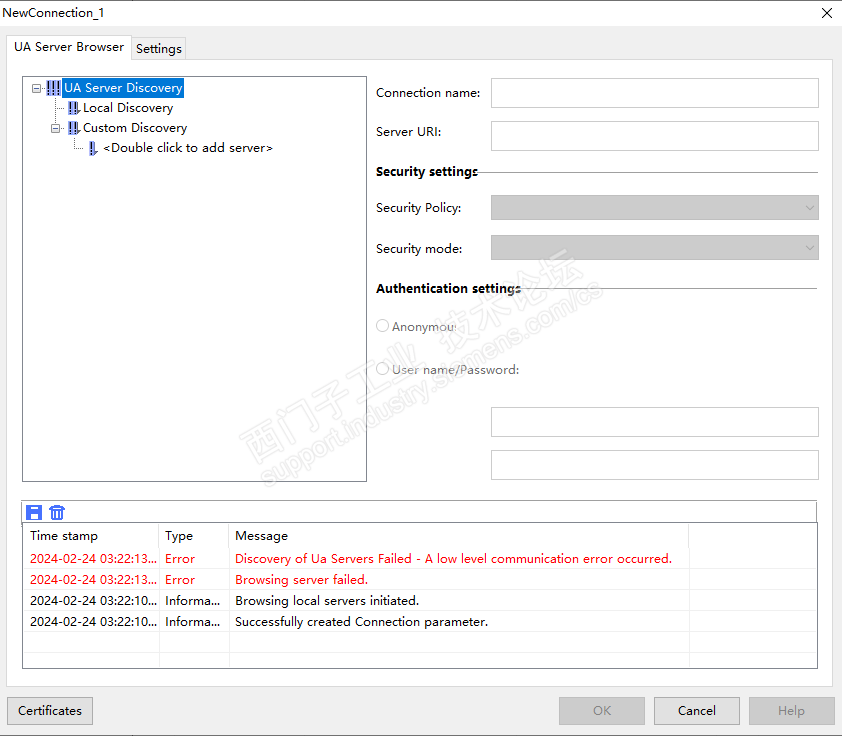Collapse the UA Server Discovery tree node
The height and width of the screenshot is (736, 842).
point(36,88)
